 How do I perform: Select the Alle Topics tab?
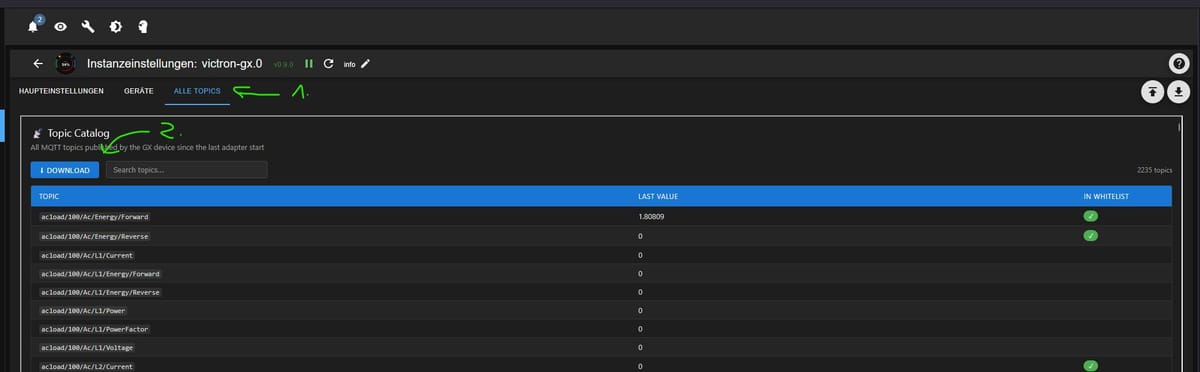(x=198, y=91)
